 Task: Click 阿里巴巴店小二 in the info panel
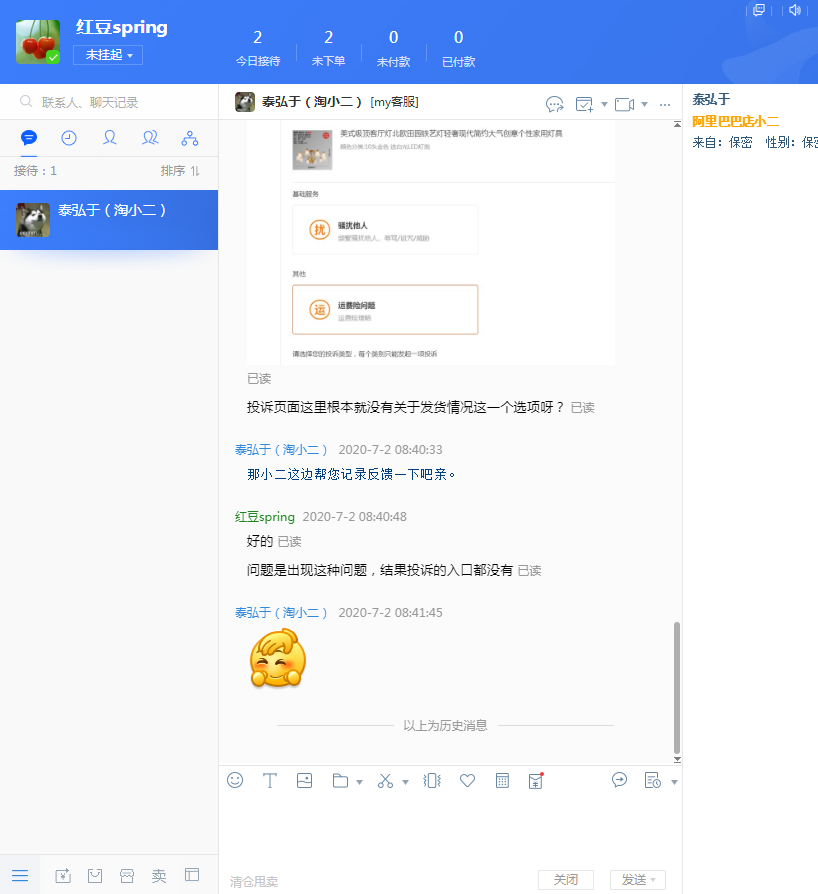click(x=735, y=121)
